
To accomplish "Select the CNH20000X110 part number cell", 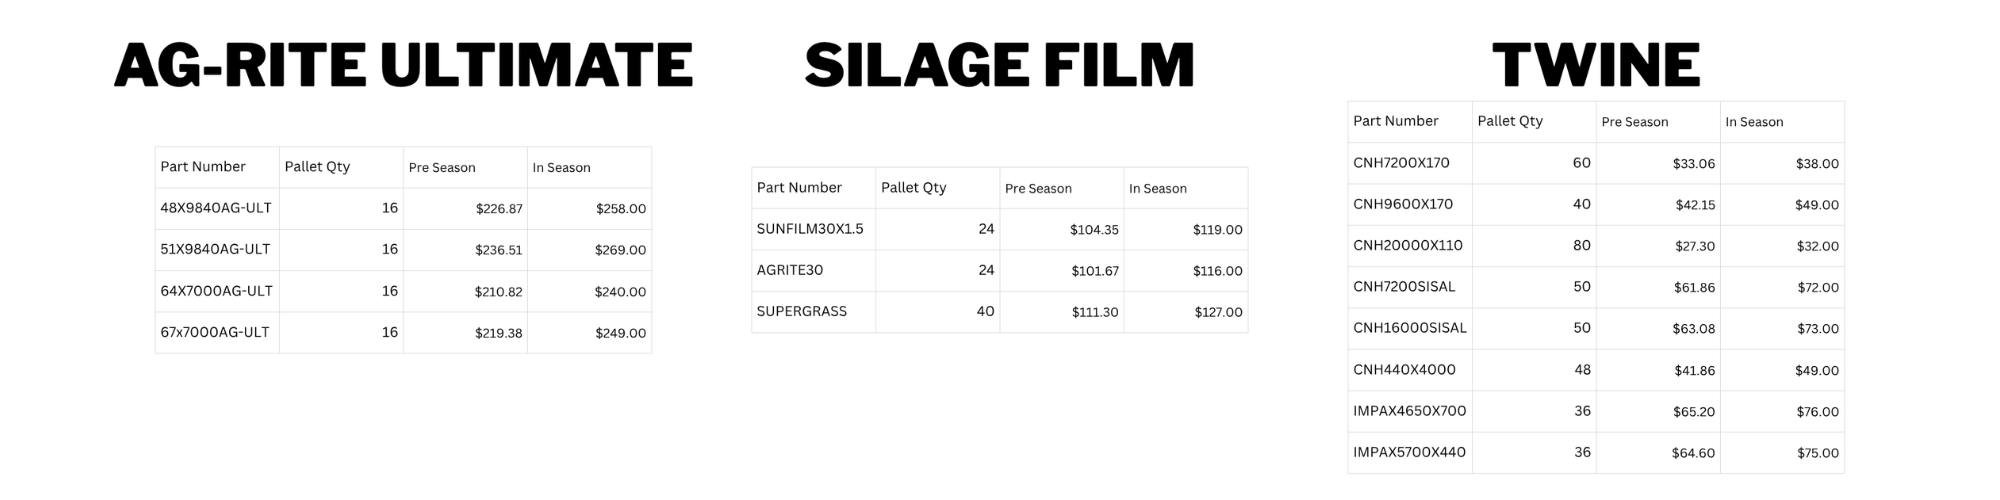I will click(x=1408, y=245).
